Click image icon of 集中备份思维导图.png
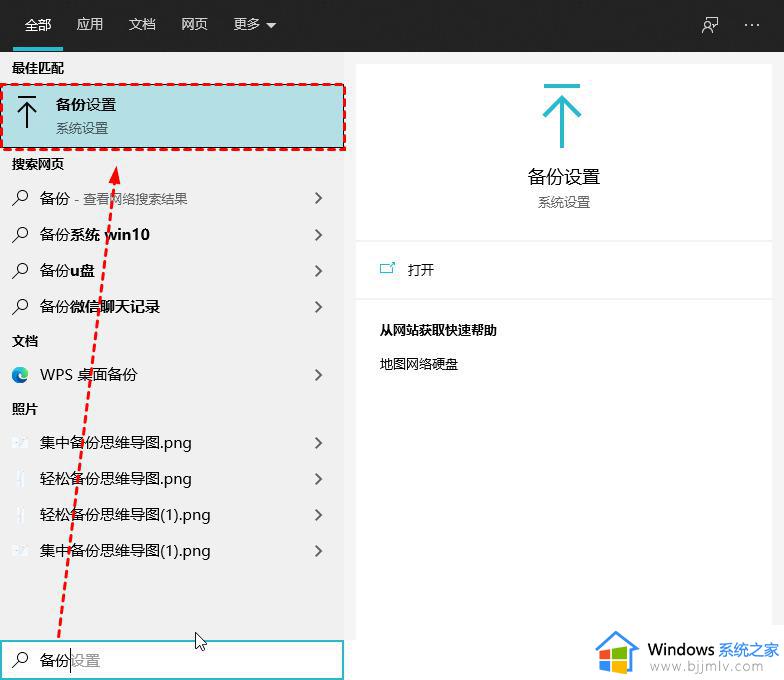The image size is (784, 680). click(x=20, y=442)
